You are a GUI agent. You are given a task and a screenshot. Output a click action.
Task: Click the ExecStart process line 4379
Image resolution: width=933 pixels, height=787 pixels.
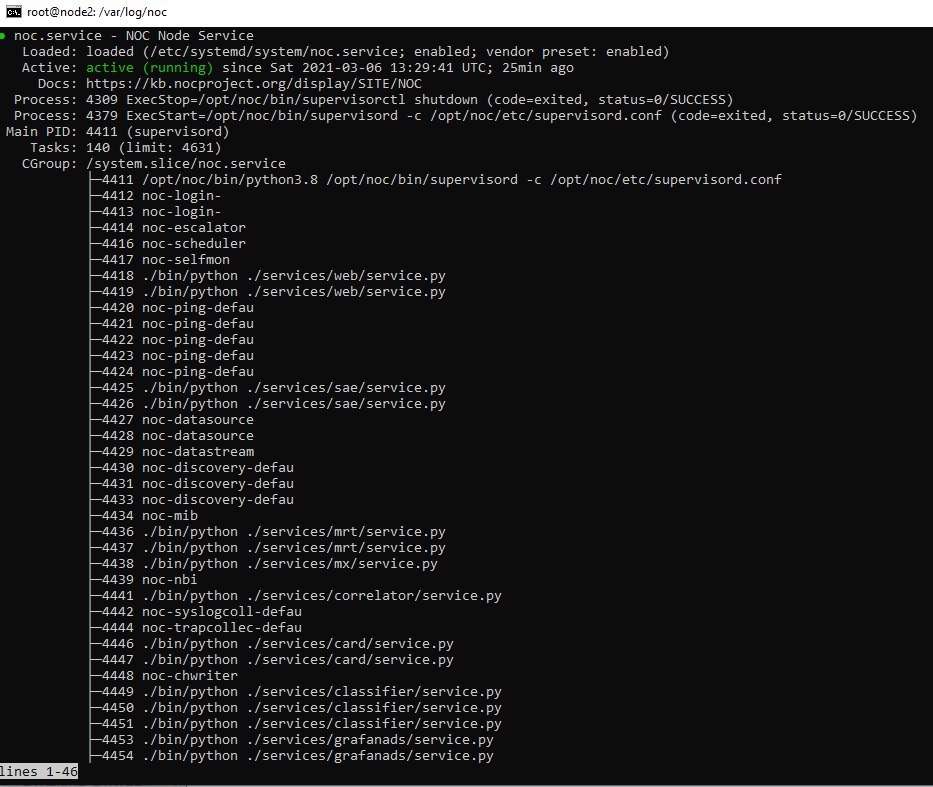[x=466, y=116]
